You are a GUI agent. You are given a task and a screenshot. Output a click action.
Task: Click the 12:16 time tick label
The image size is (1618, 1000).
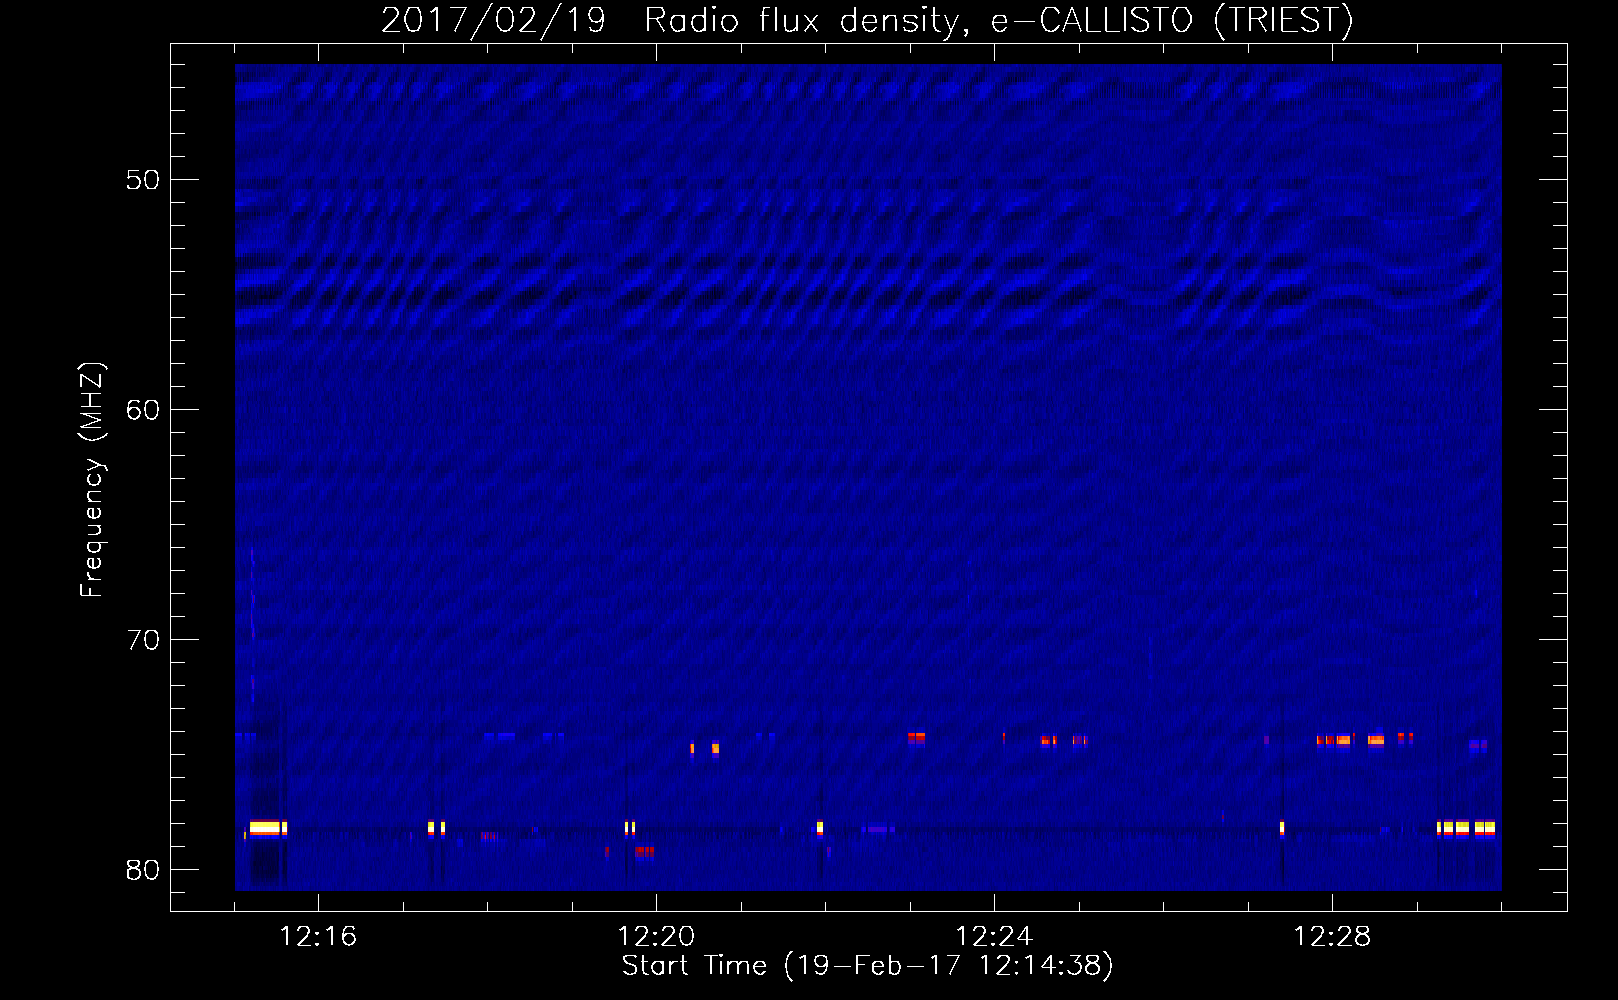pyautogui.click(x=318, y=937)
